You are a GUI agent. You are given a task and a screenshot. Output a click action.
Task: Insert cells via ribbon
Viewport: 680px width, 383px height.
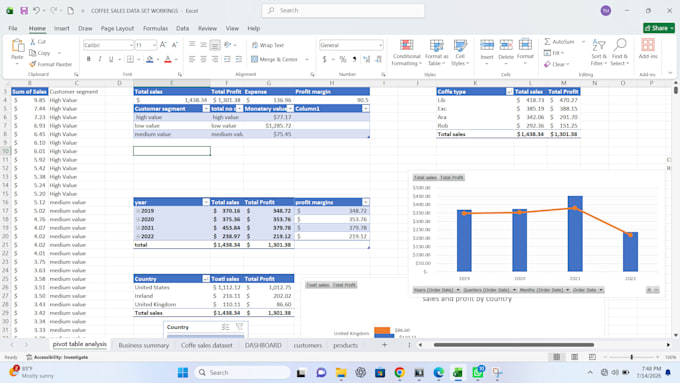[487, 52]
